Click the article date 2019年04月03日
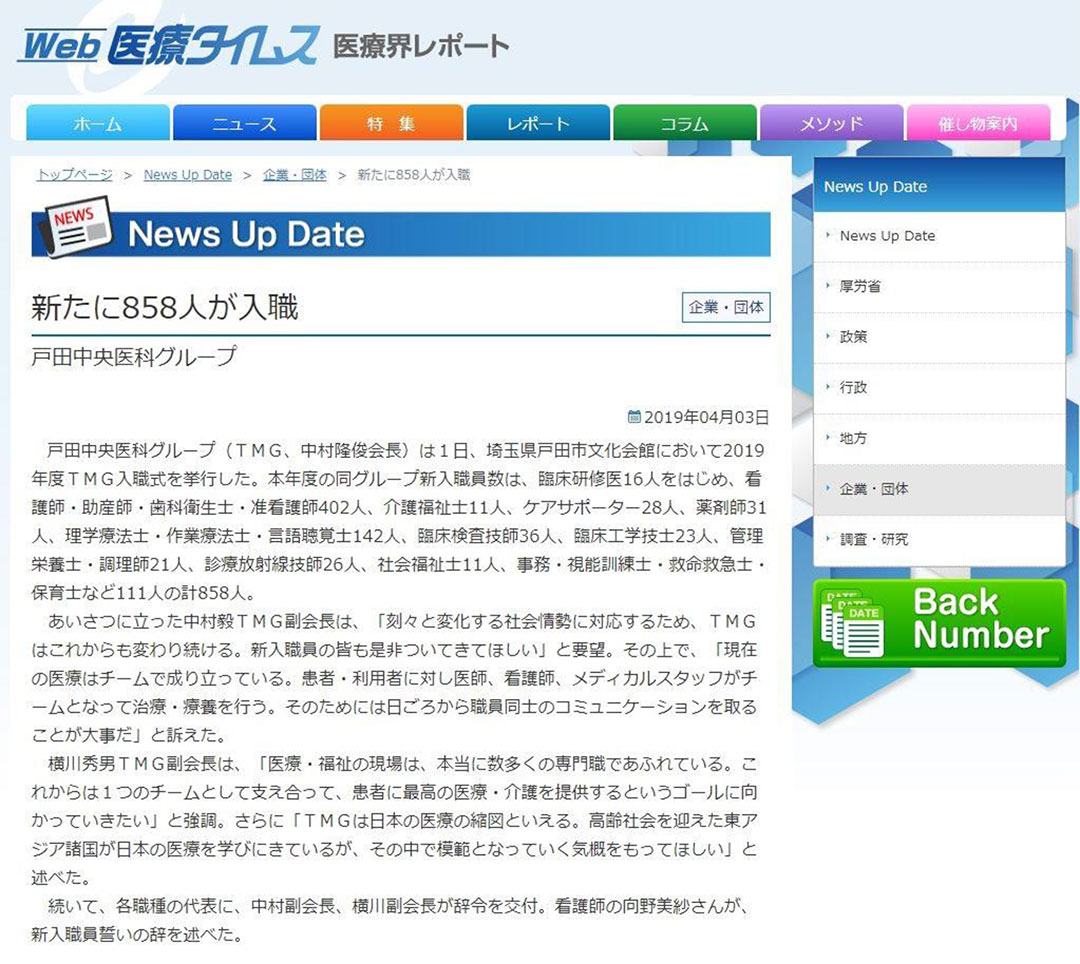1080x964 pixels. click(x=707, y=417)
